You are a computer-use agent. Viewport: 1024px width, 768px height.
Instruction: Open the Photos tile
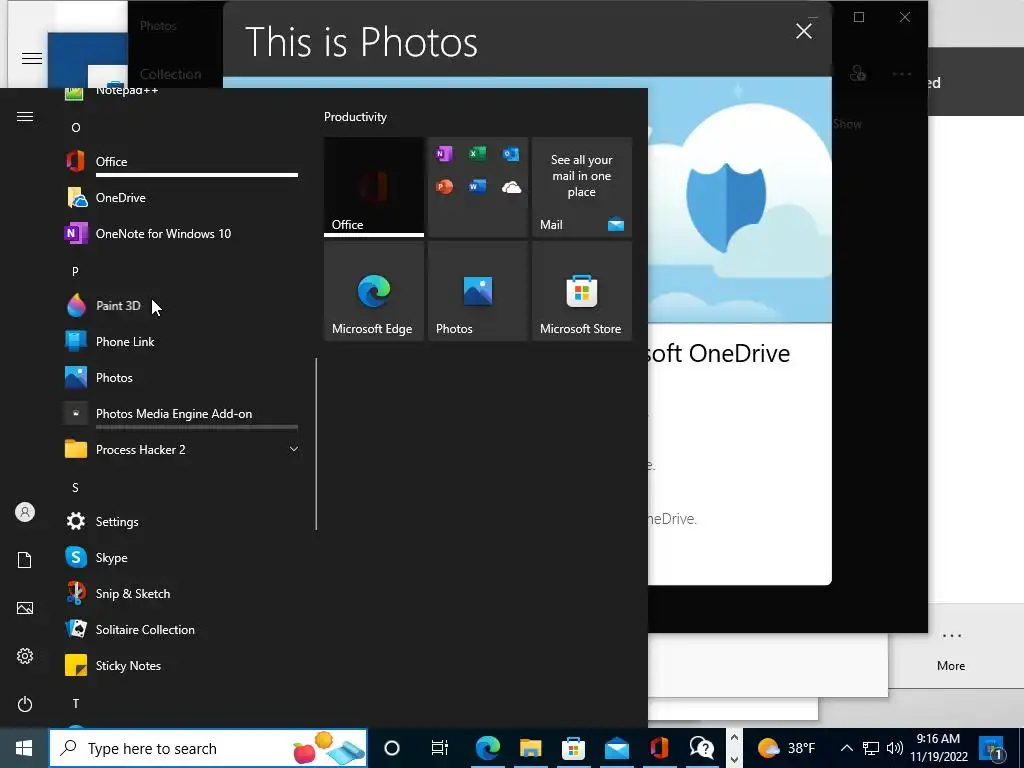pos(477,291)
